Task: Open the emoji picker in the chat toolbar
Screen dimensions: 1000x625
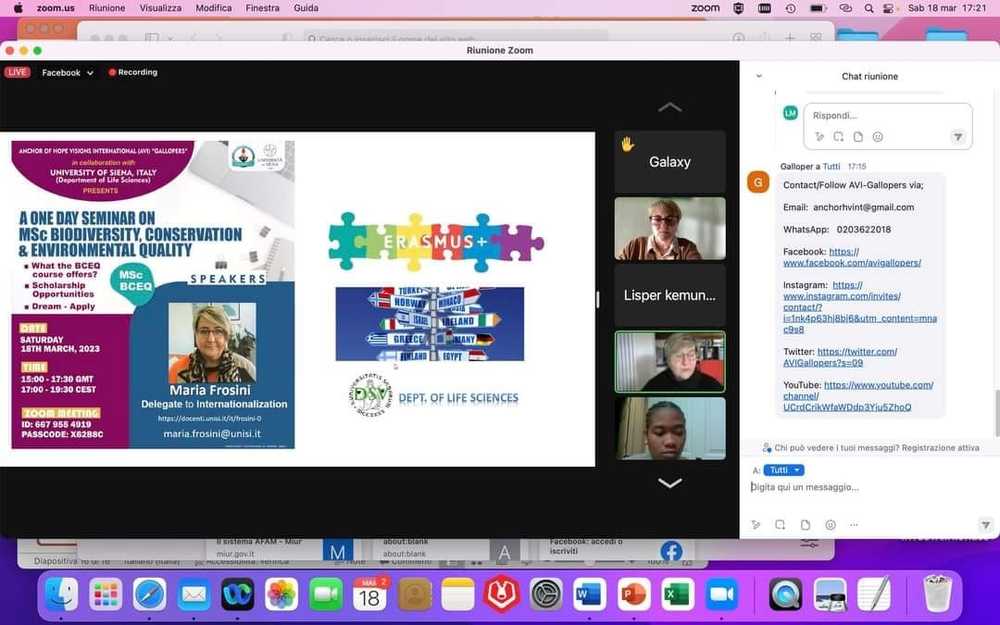Action: pos(829,524)
